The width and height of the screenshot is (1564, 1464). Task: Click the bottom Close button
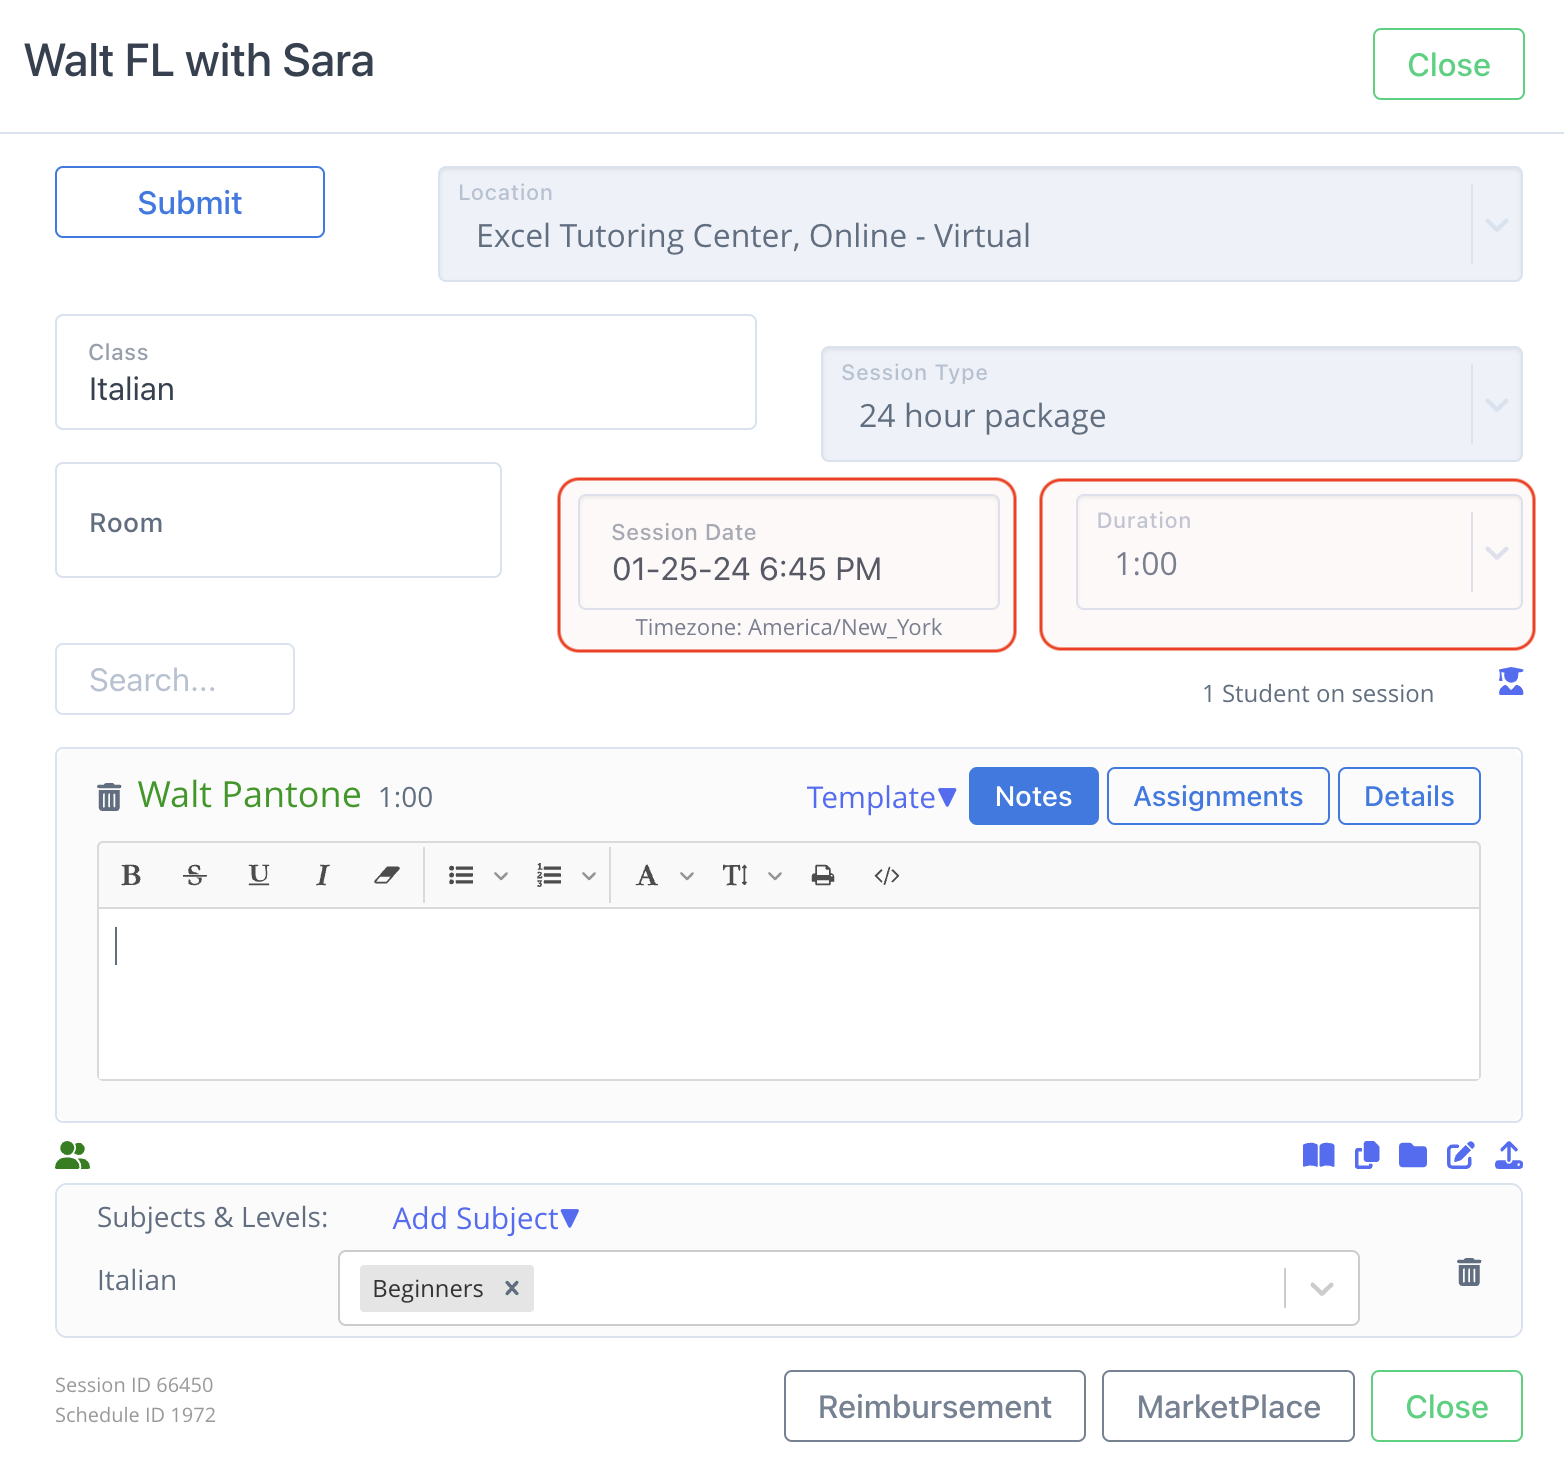coord(1447,1406)
